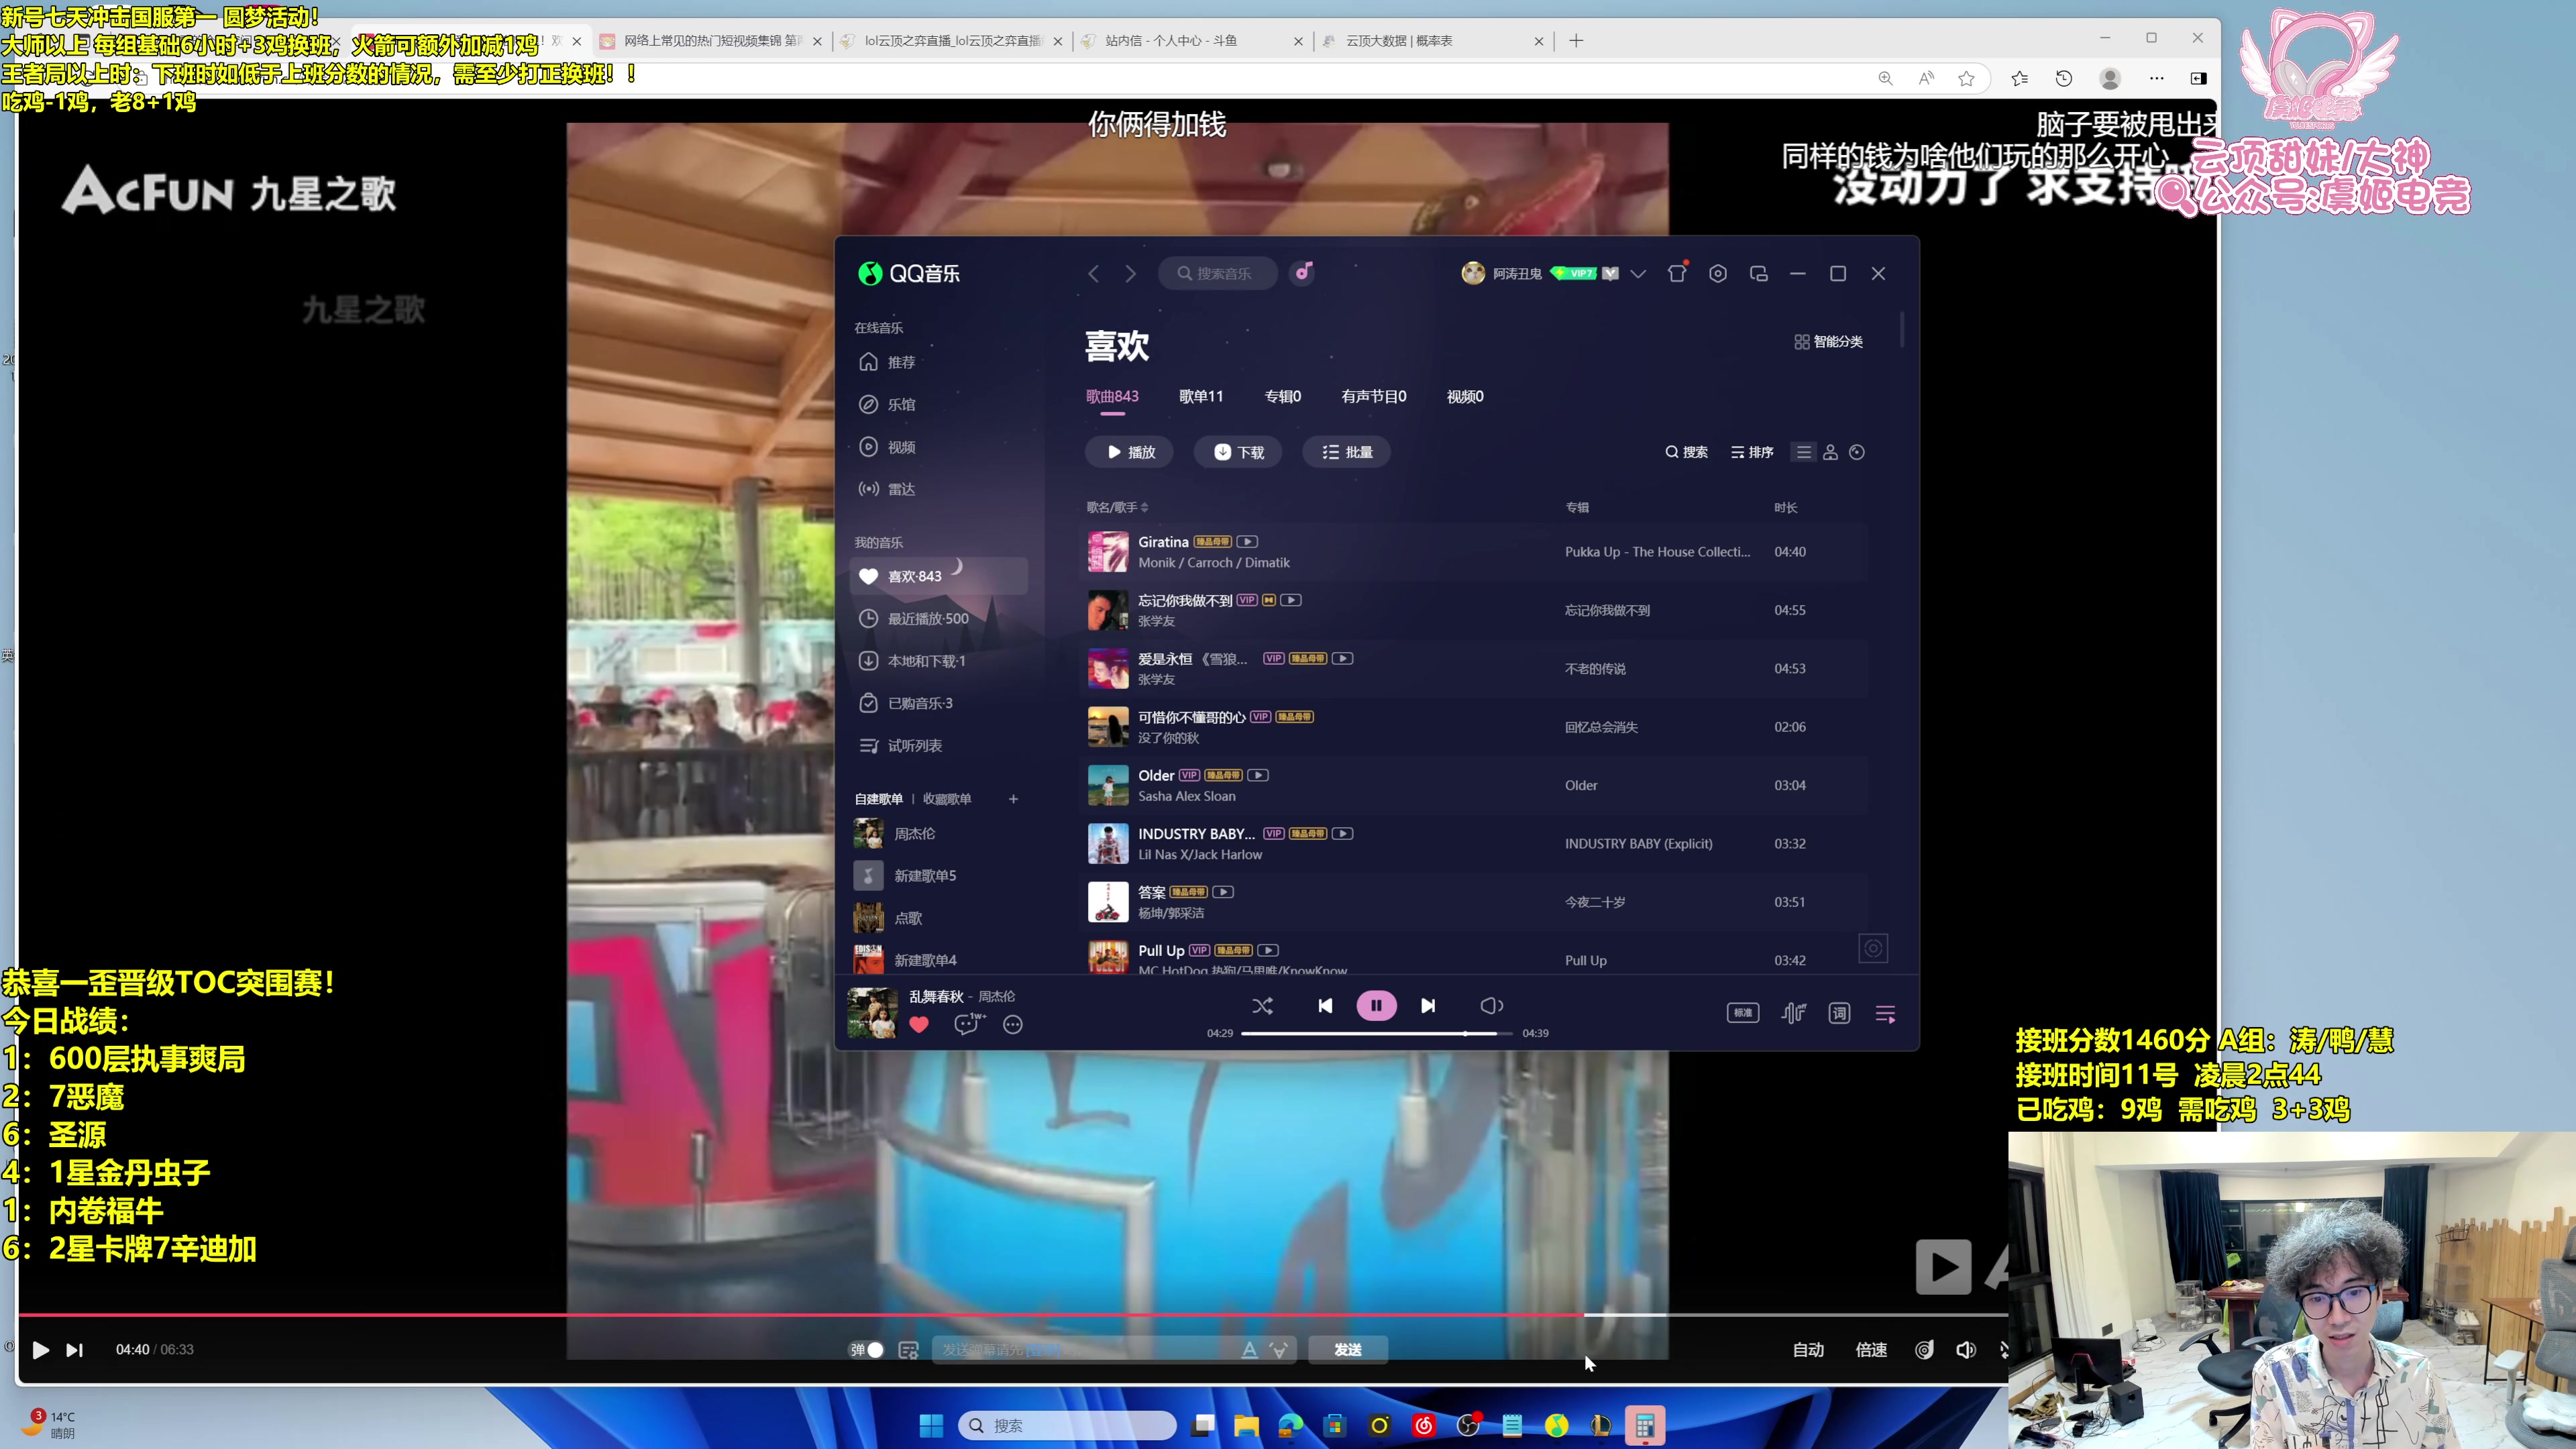Open album INDUSTRY BABY (Explicit)
2576x1449 pixels.
[1638, 843]
